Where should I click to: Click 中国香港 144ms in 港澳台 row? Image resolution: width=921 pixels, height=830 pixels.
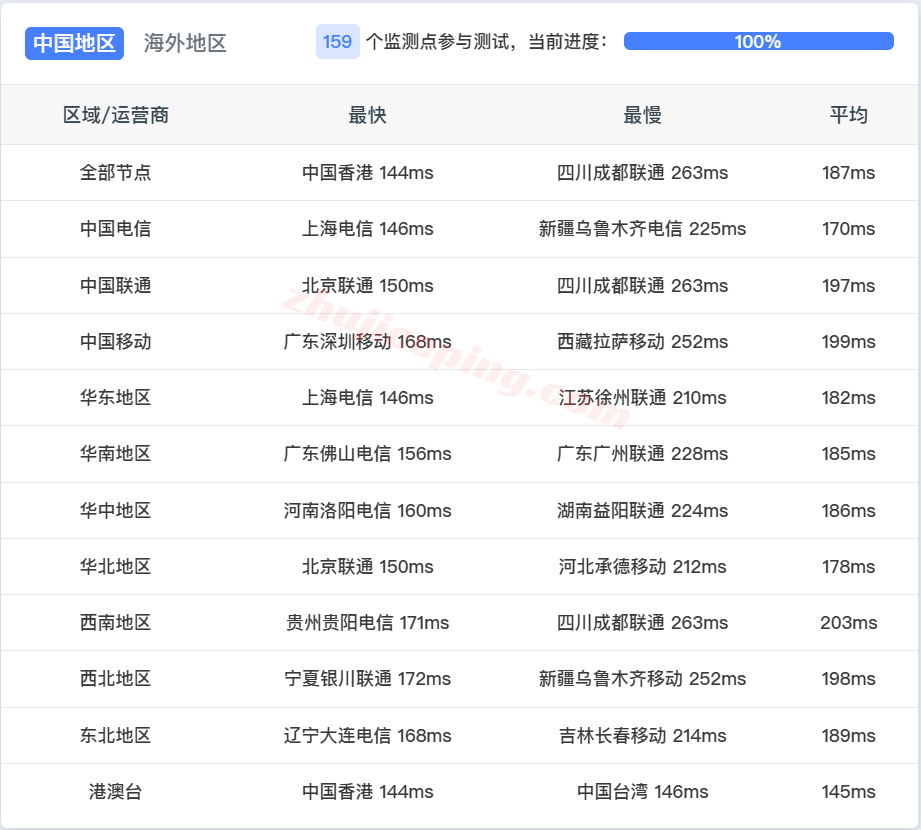click(368, 791)
